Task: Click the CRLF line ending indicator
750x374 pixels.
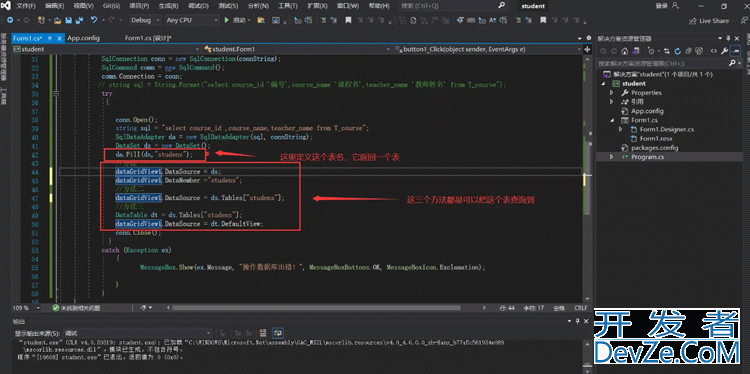Action: [580, 308]
